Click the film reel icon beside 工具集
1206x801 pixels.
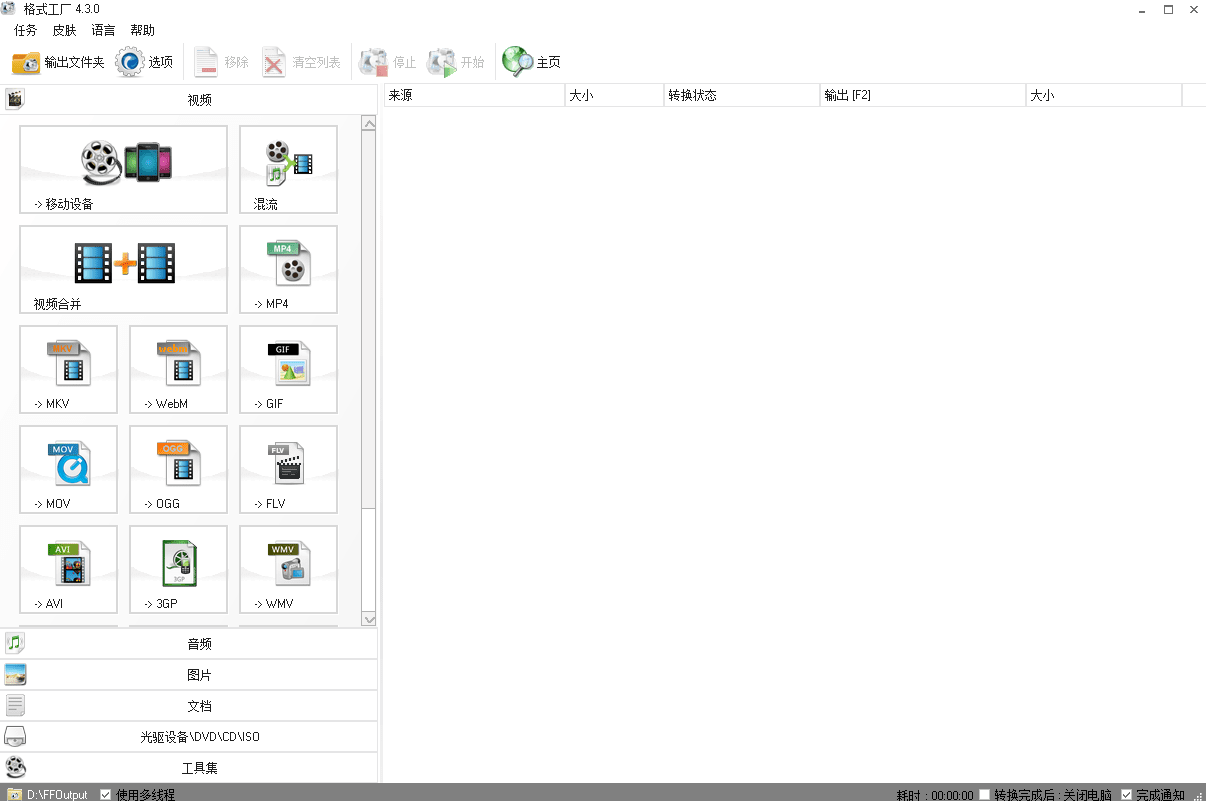[x=15, y=767]
